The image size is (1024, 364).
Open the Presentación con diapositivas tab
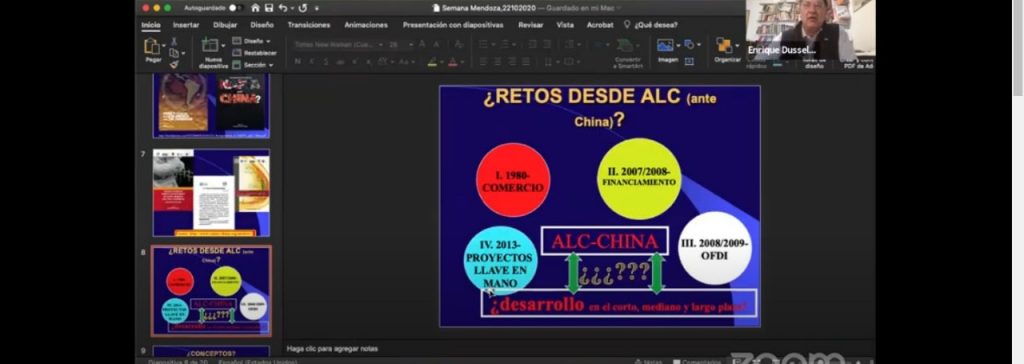pos(453,25)
